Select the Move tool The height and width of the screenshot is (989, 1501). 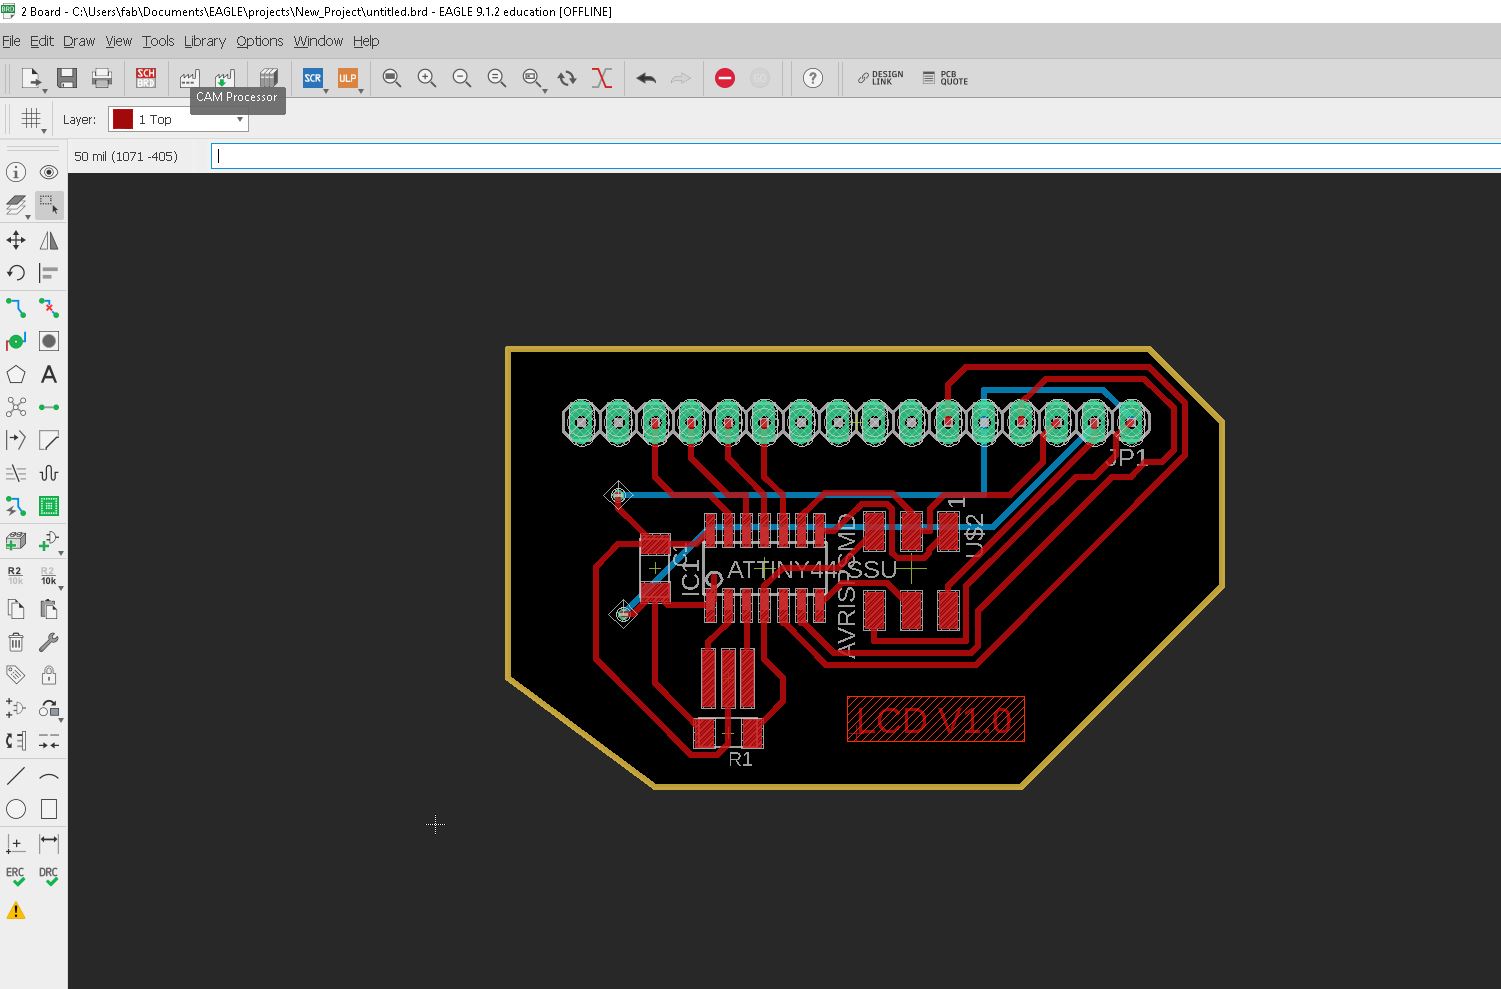[x=16, y=240]
